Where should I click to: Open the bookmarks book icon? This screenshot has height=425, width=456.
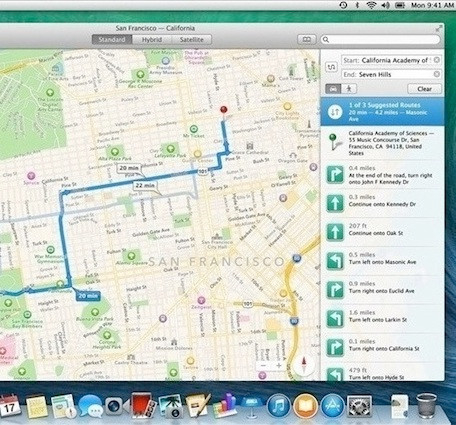[x=307, y=40]
